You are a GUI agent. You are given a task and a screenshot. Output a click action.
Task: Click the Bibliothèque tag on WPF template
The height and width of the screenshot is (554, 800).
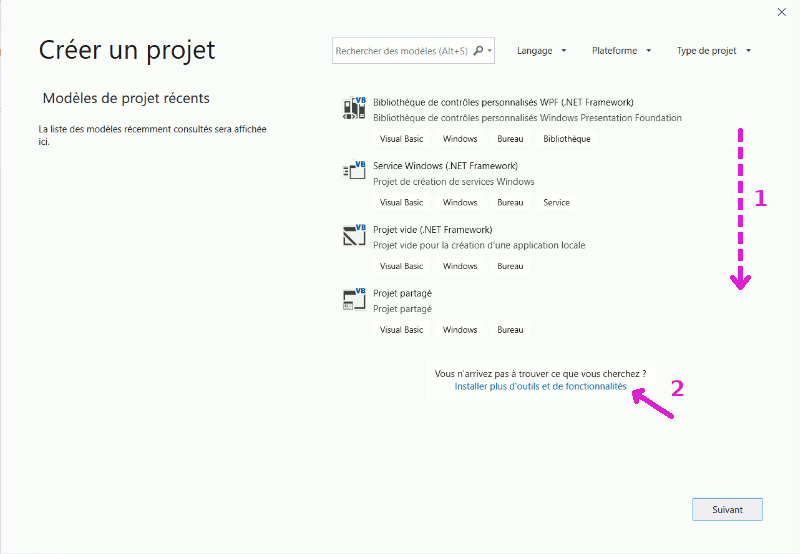click(x=567, y=139)
